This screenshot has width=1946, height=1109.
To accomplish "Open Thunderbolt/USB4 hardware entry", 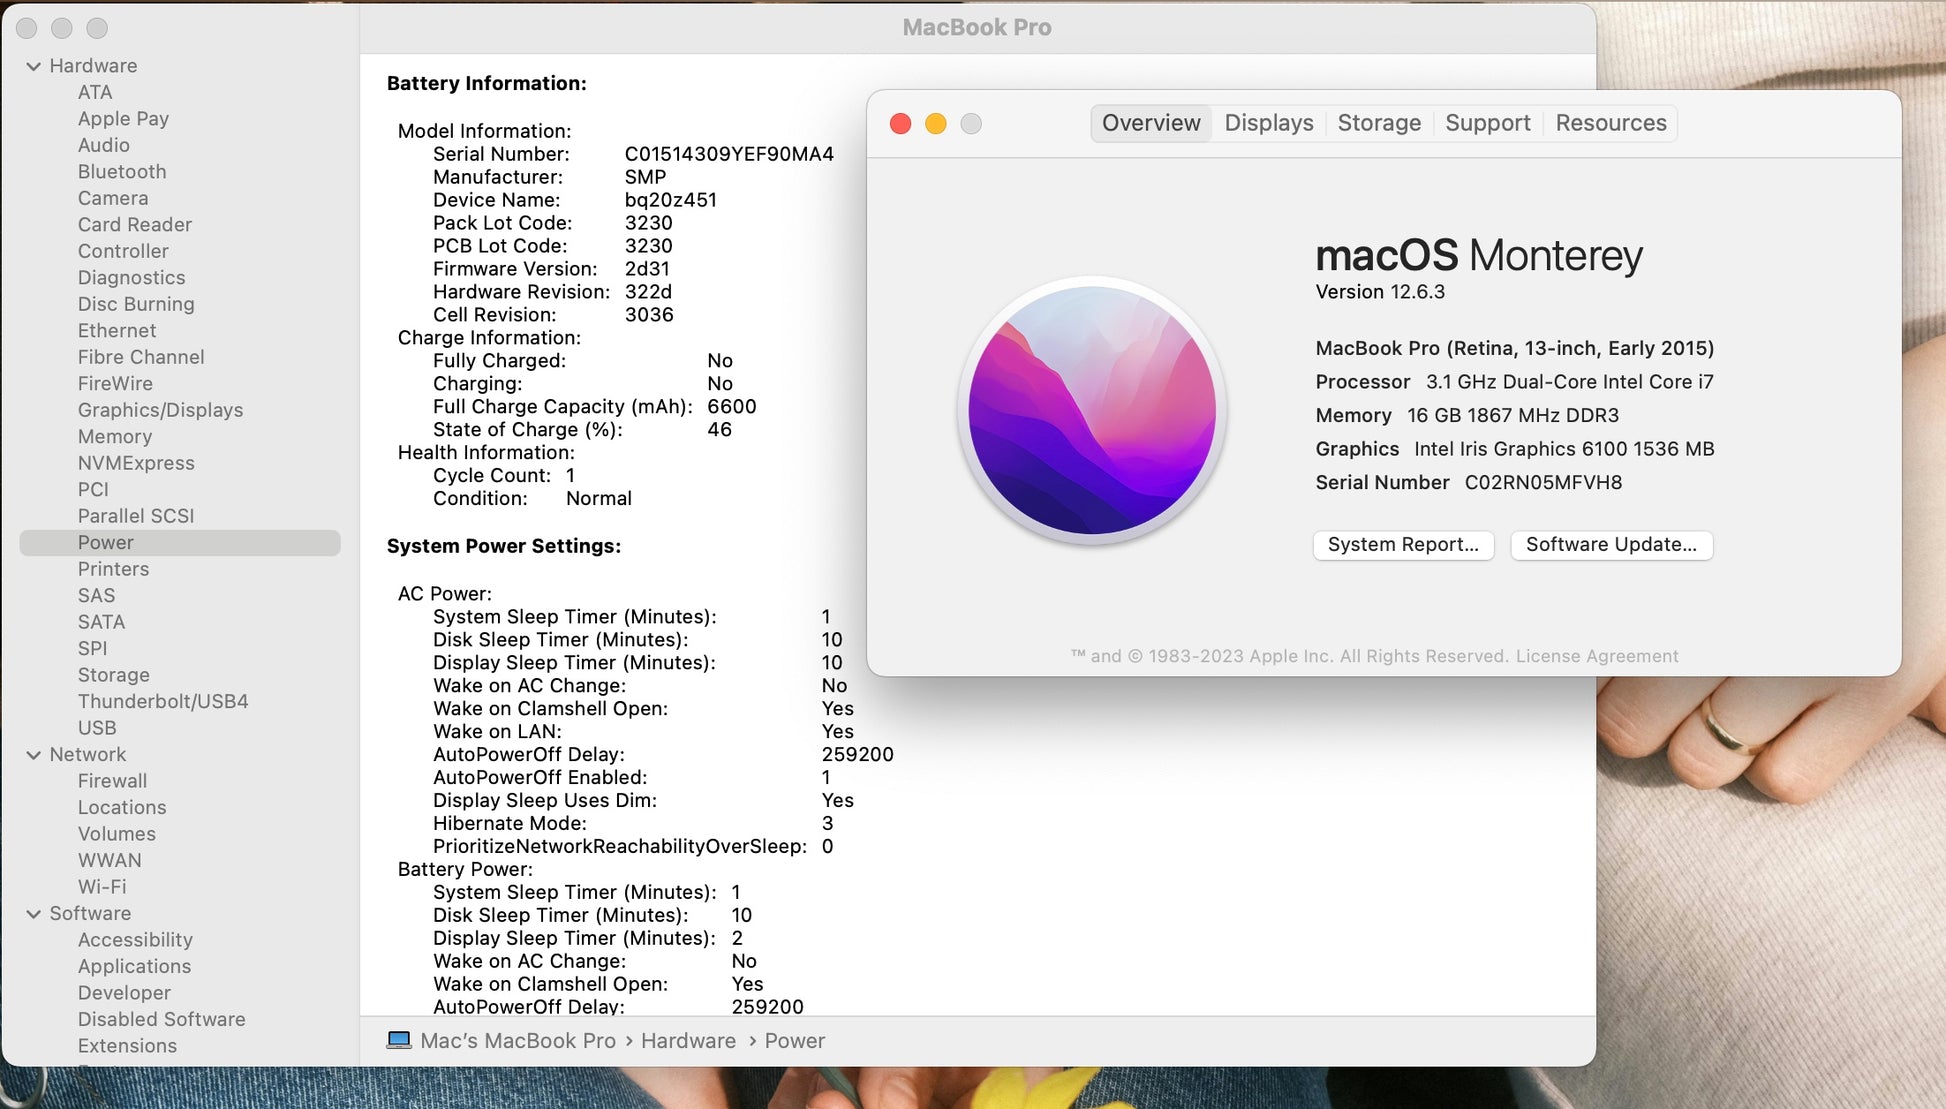I will [x=163, y=701].
